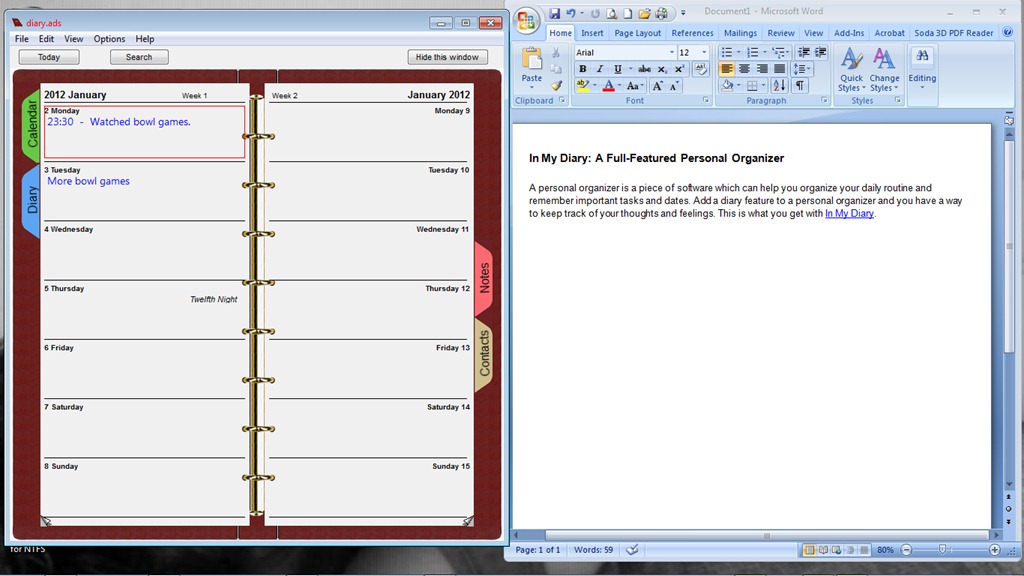Open the Editing binoculars group
The image size is (1024, 576).
pyautogui.click(x=922, y=68)
